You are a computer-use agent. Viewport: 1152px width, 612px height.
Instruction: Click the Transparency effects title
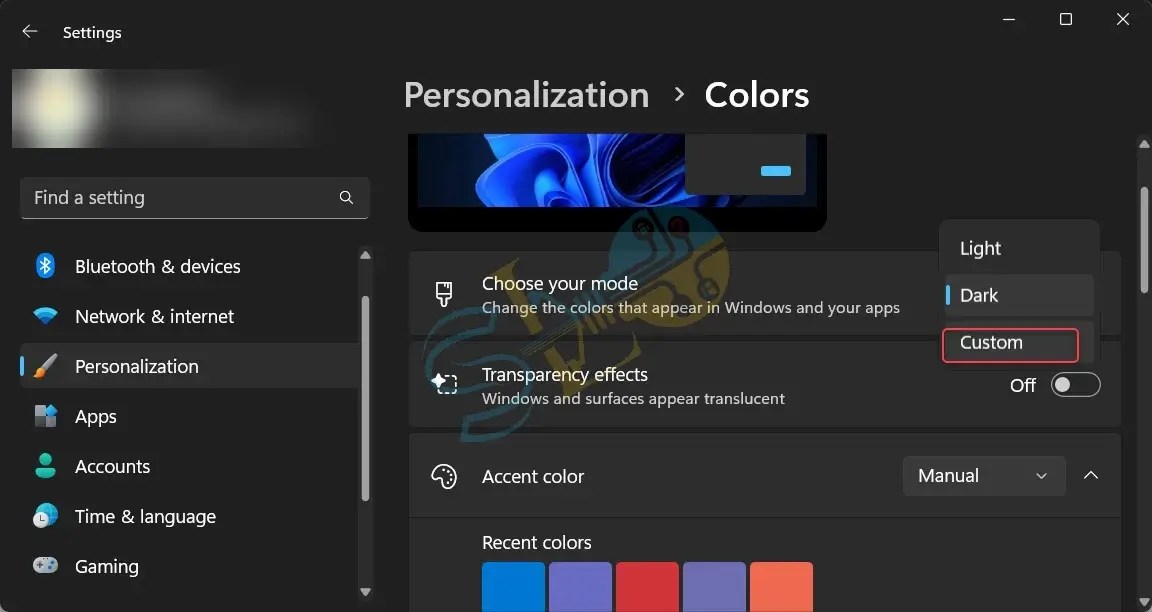coord(565,375)
